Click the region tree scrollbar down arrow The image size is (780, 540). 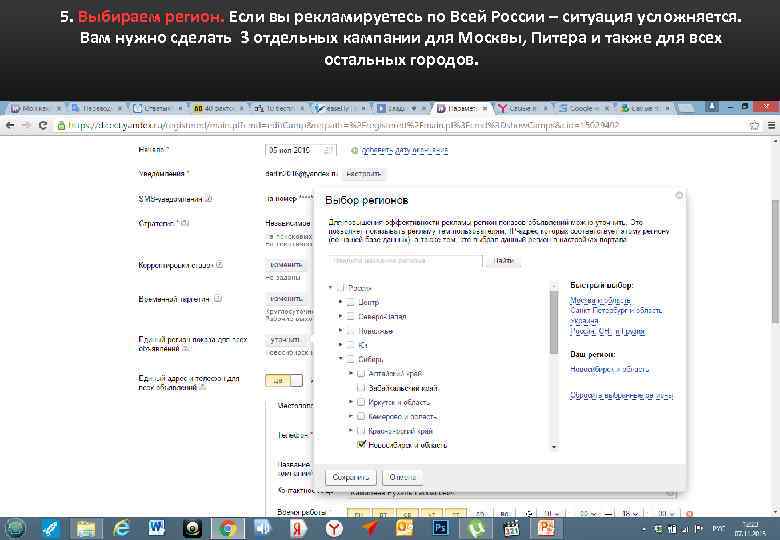pos(554,447)
